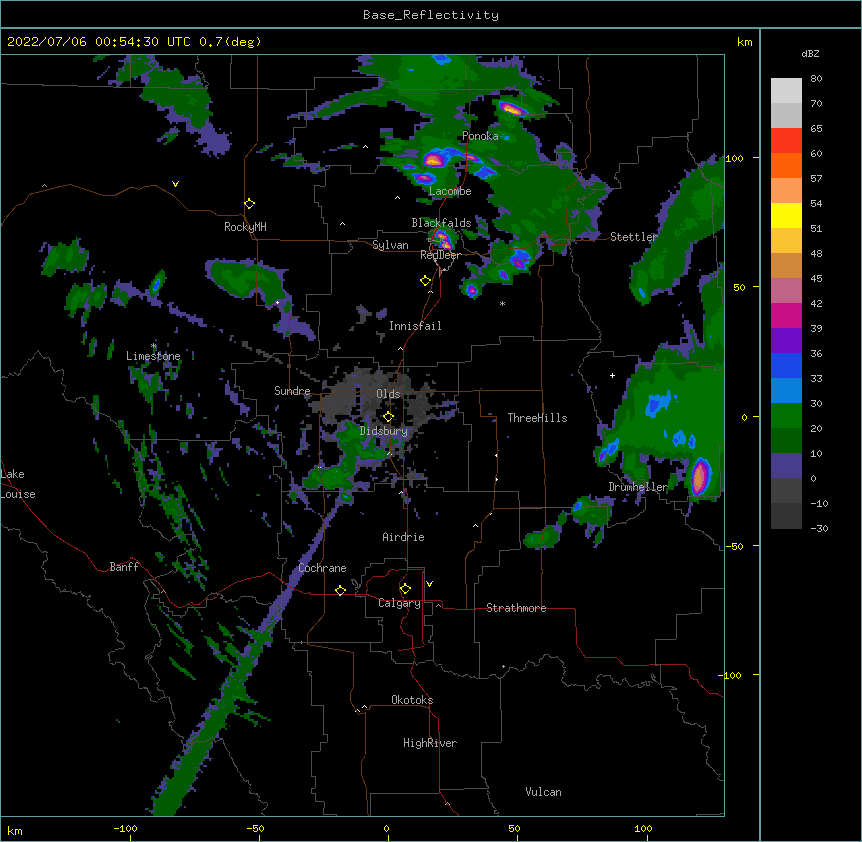Image resolution: width=862 pixels, height=842 pixels.
Task: Click the Stettler label
Action: pos(634,237)
